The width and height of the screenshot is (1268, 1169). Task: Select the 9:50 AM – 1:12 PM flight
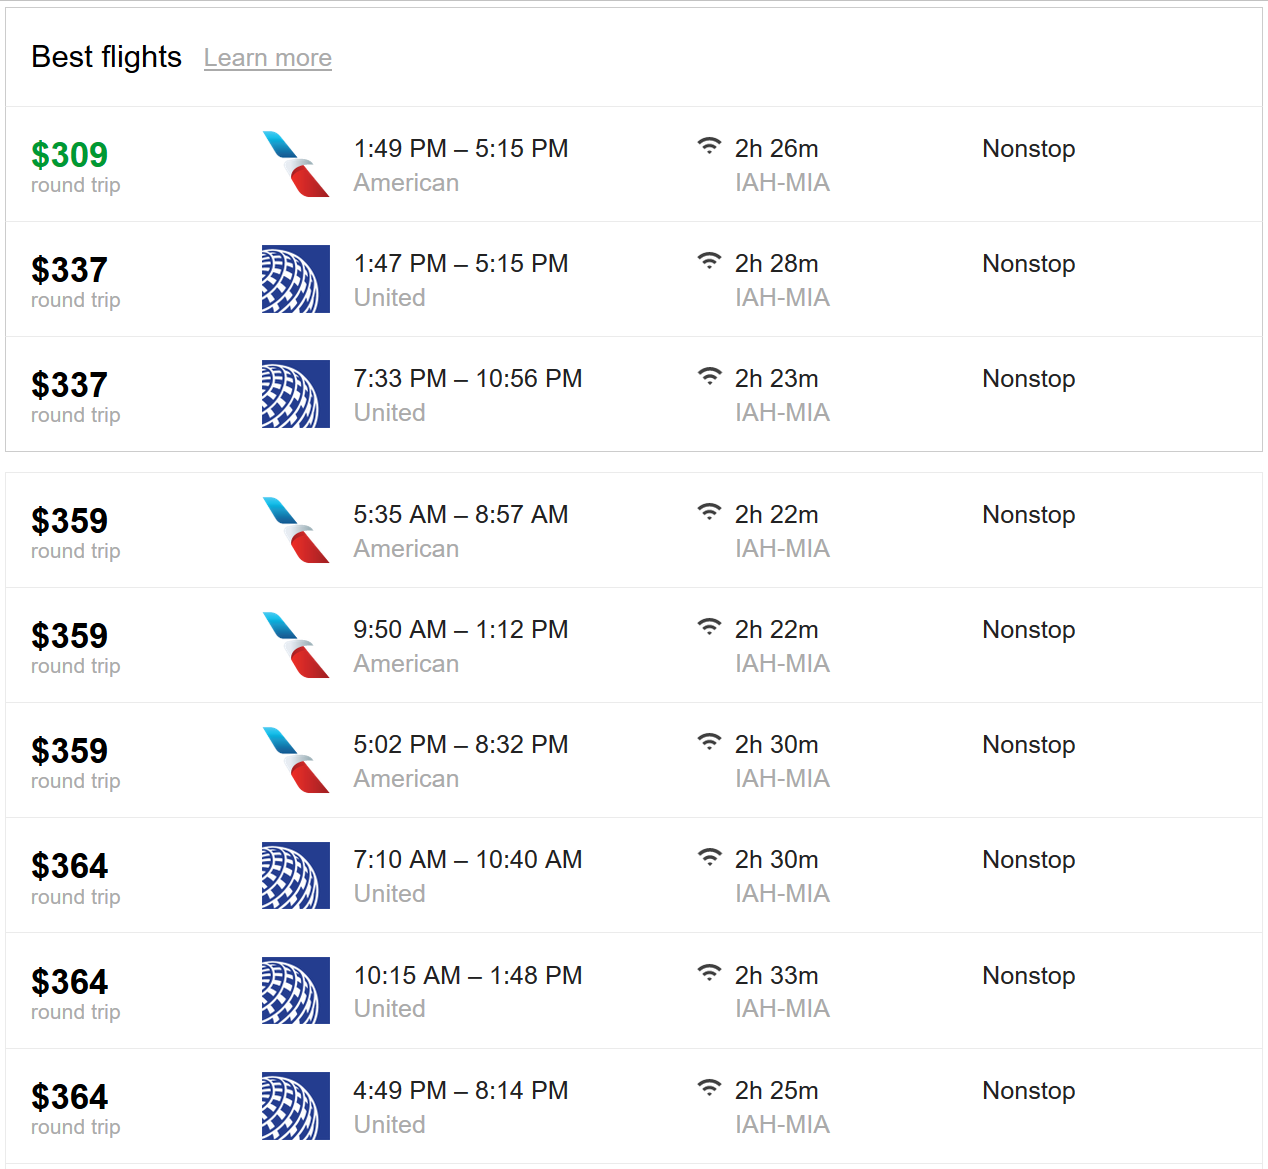pyautogui.click(x=461, y=630)
